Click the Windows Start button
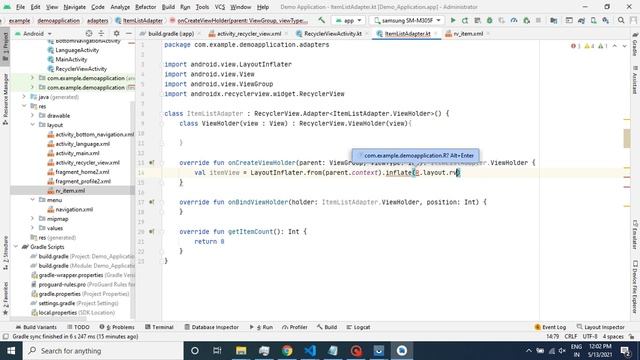640x360 pixels. (x=11, y=351)
